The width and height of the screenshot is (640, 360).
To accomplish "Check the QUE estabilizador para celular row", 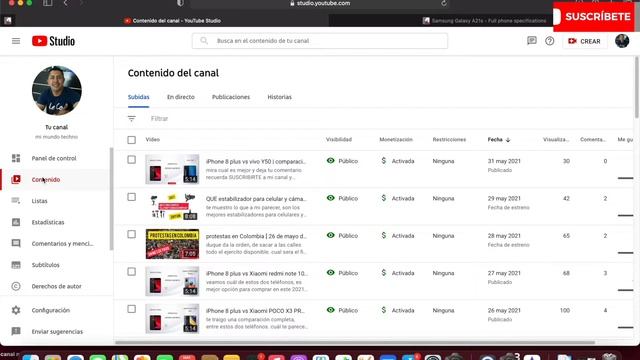I will 131,197.
